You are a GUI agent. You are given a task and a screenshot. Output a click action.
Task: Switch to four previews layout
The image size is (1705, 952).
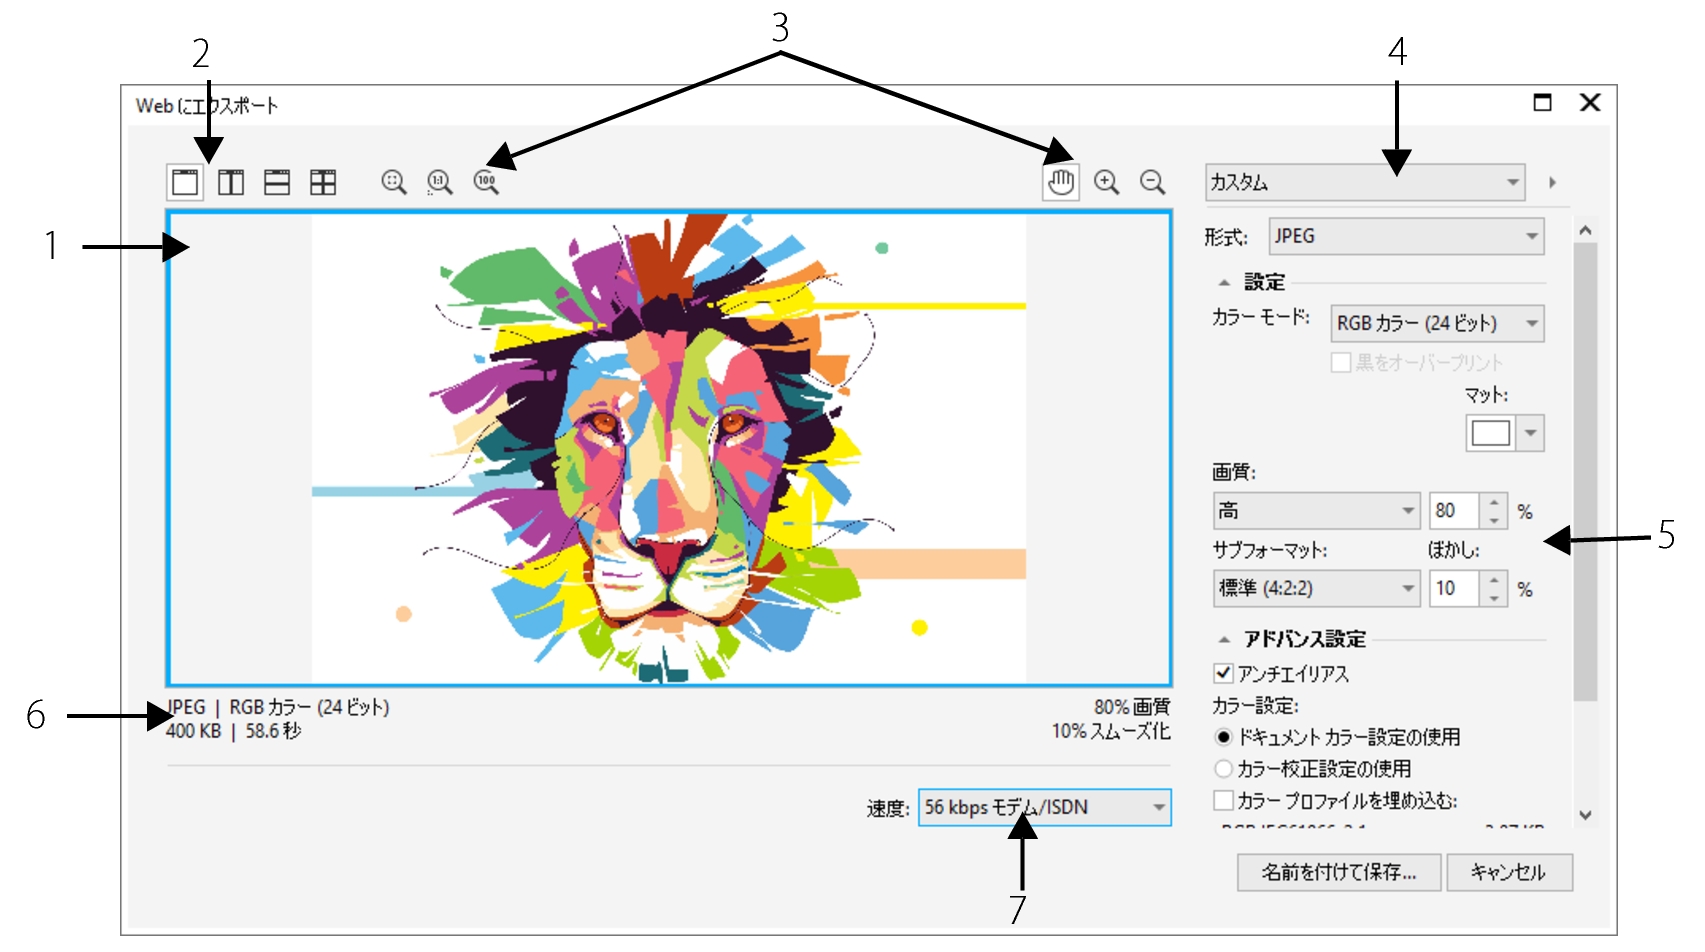(x=323, y=182)
